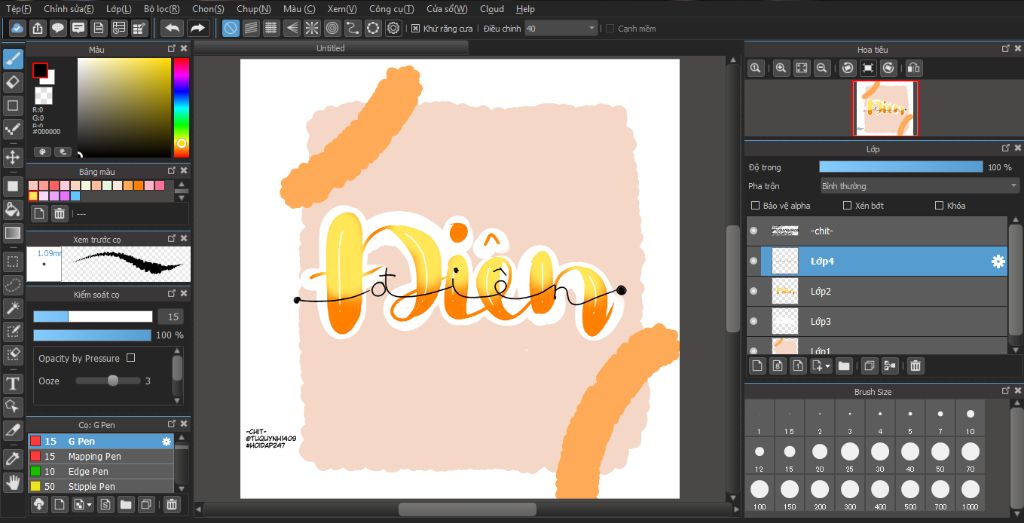The image size is (1024, 523).
Task: Select the Lớp3 layer
Action: click(x=877, y=321)
